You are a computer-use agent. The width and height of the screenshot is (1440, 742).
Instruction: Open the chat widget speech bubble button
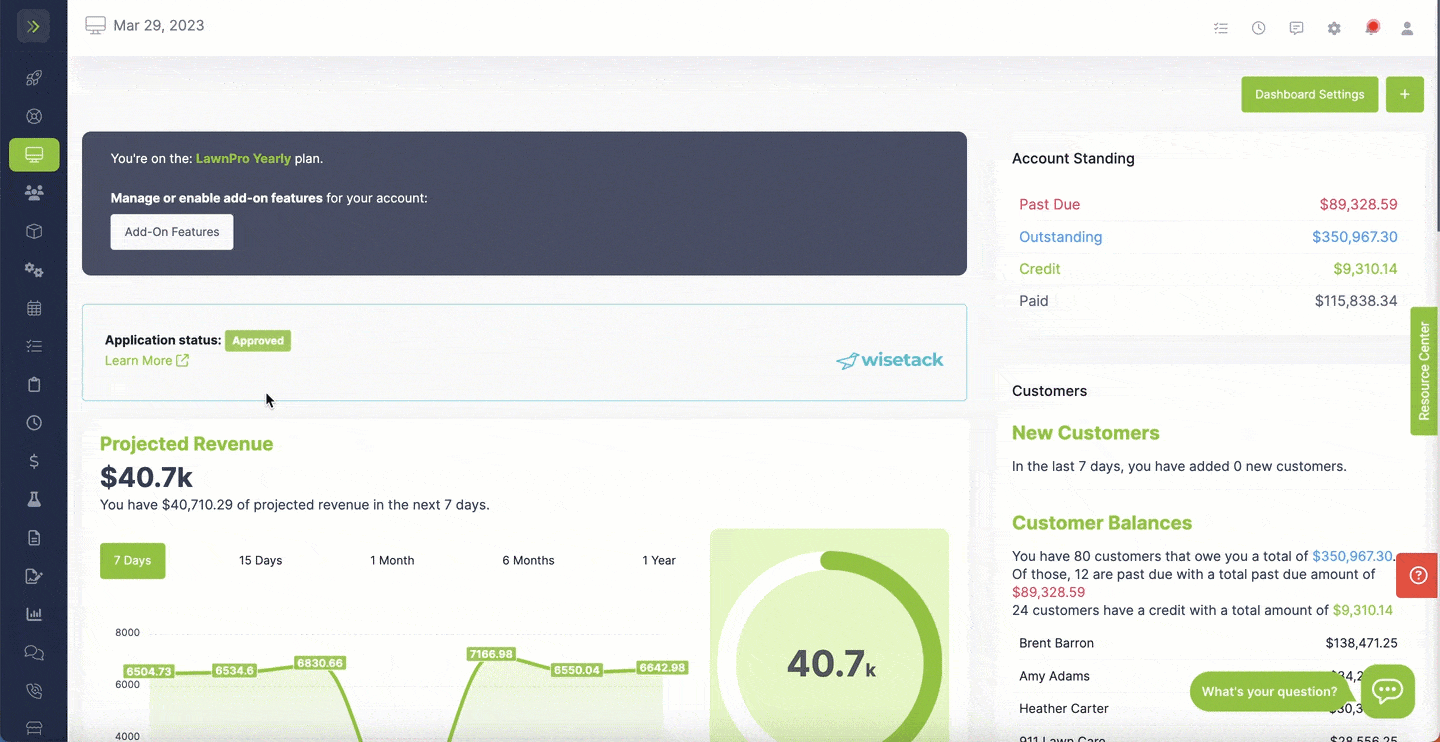click(1388, 691)
